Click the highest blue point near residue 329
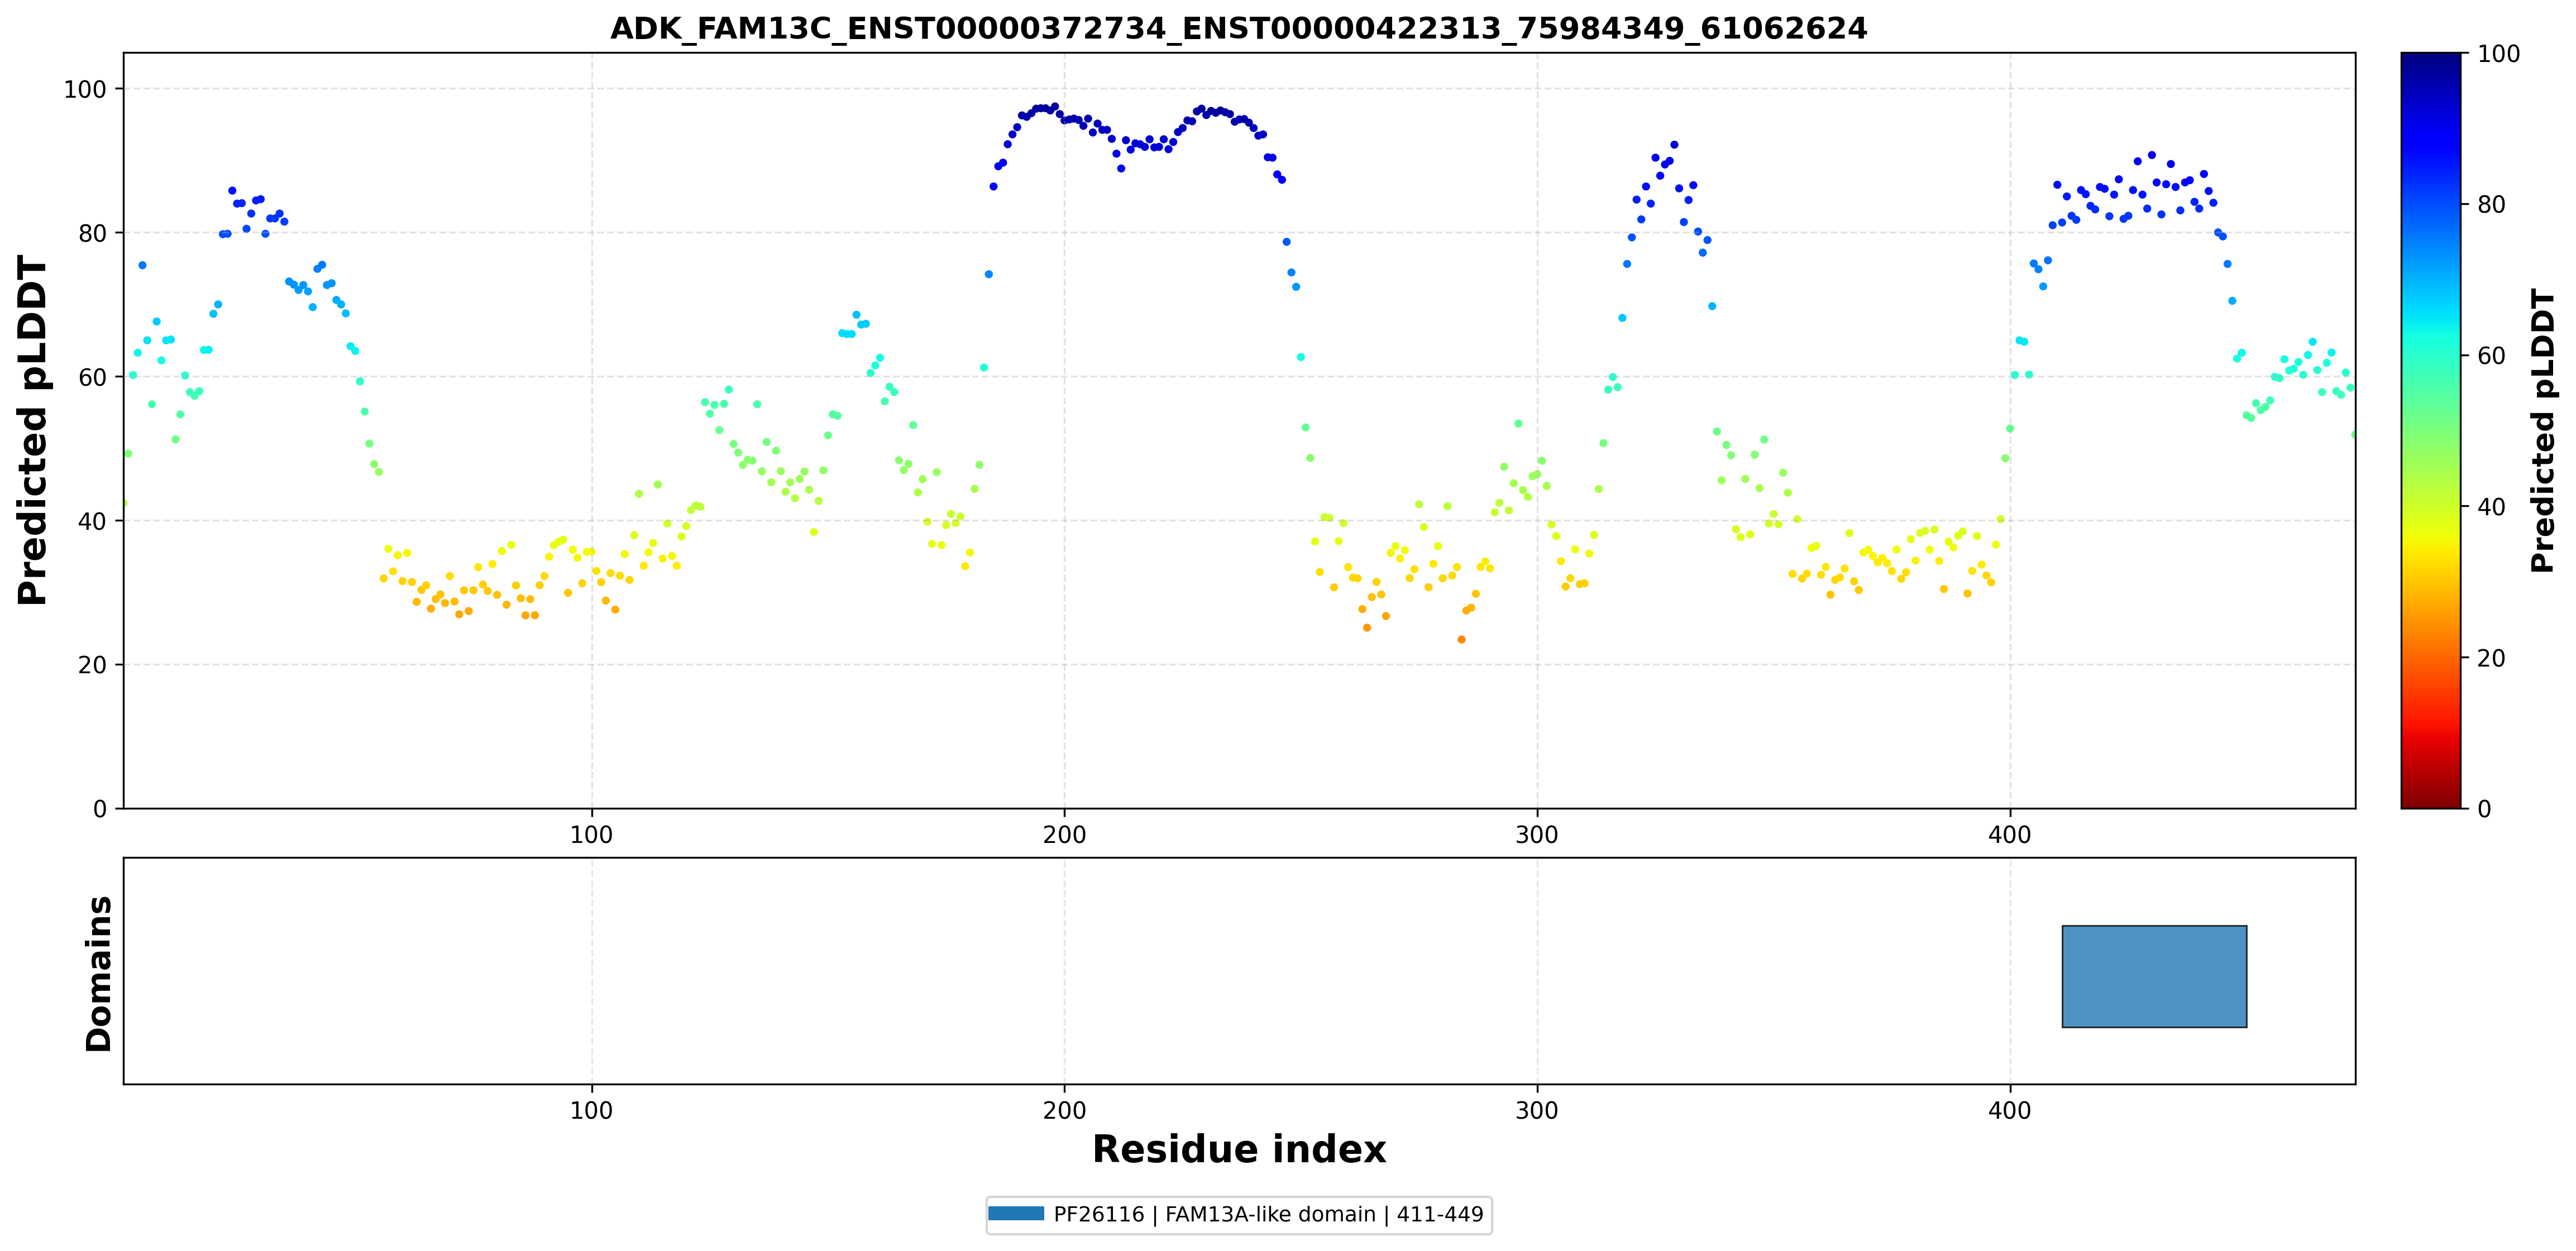The image size is (2576, 1251). tap(1674, 144)
